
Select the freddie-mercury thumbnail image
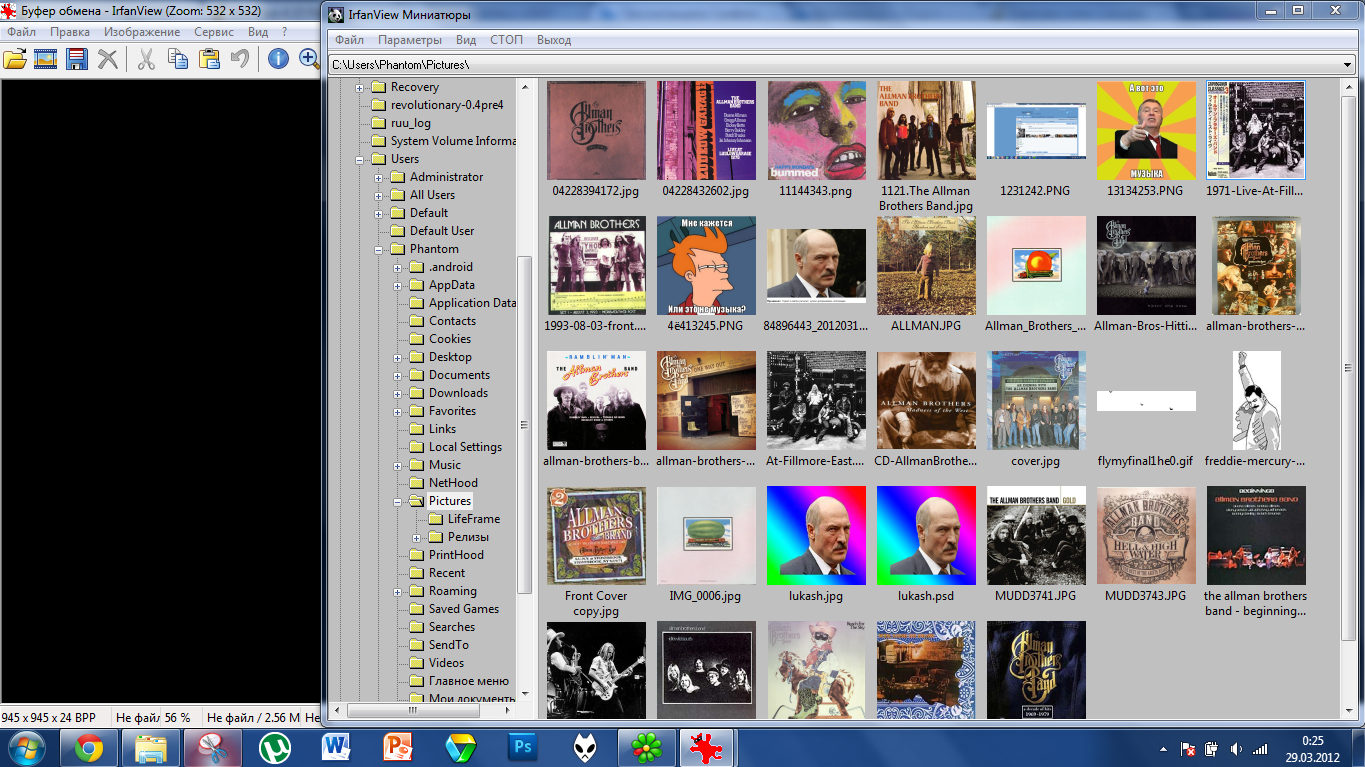coord(1255,401)
